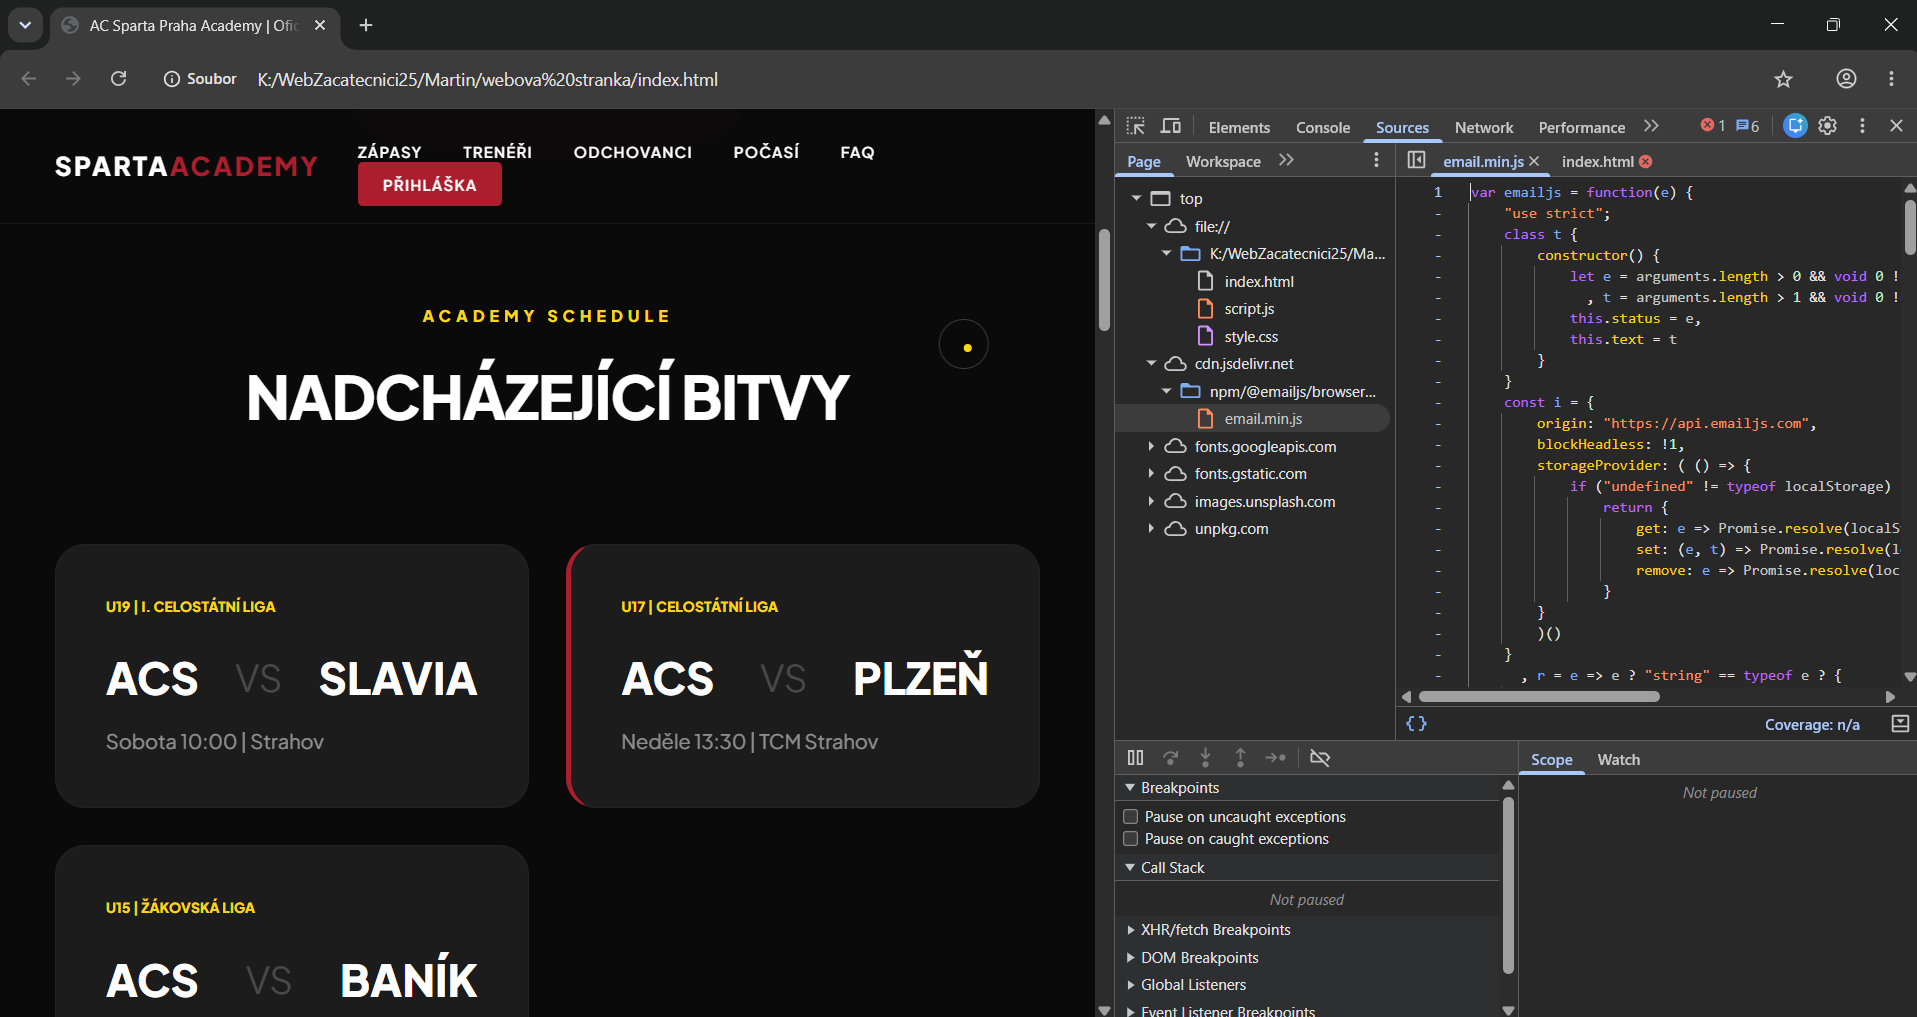
Task: Open the POČASÍ nav link
Action: coord(766,152)
